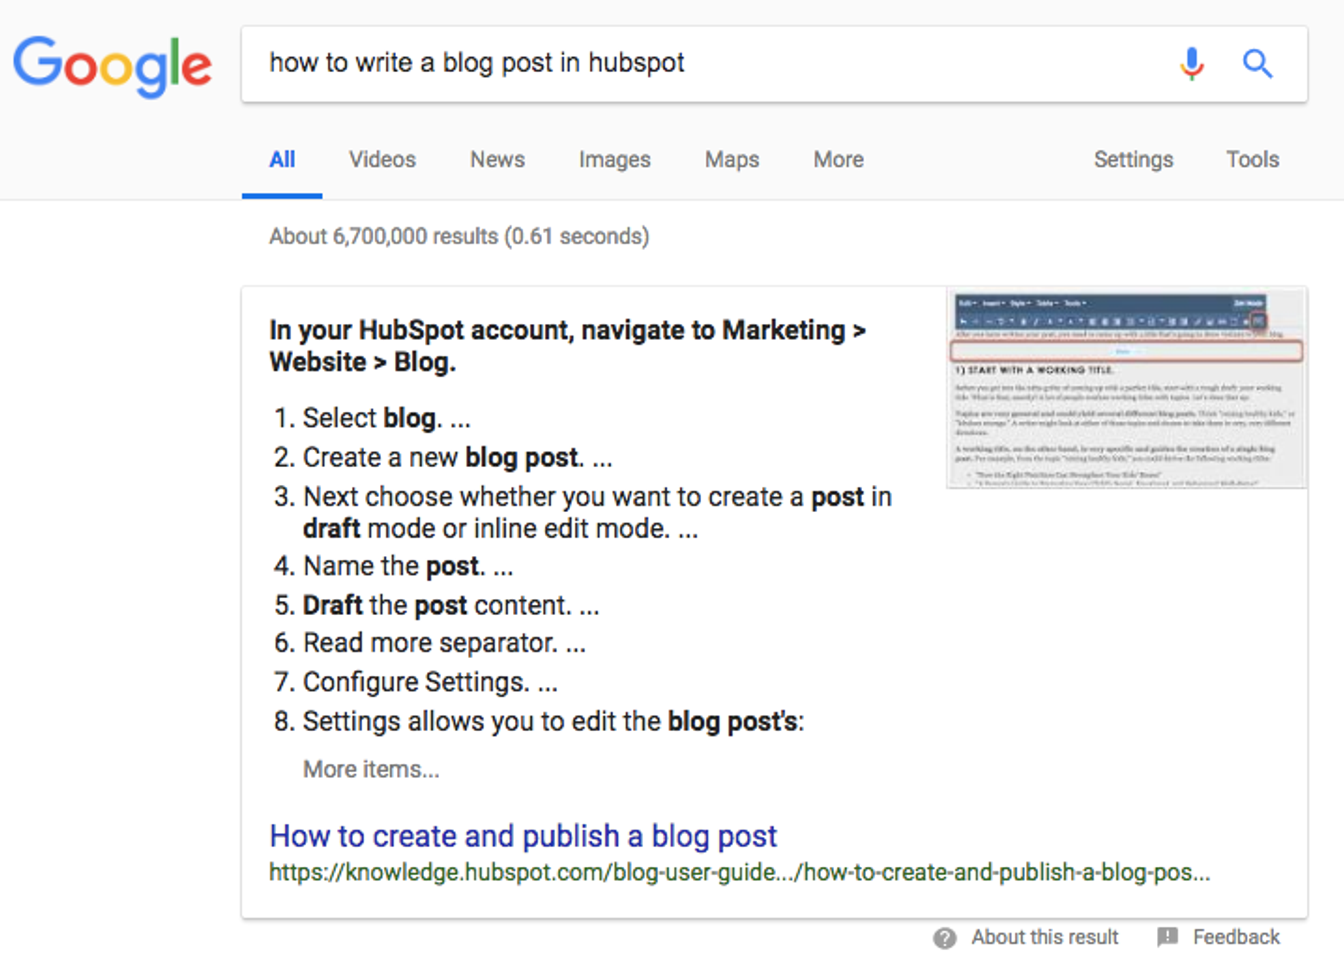Click list item about draft or inline edit mode

(582, 512)
